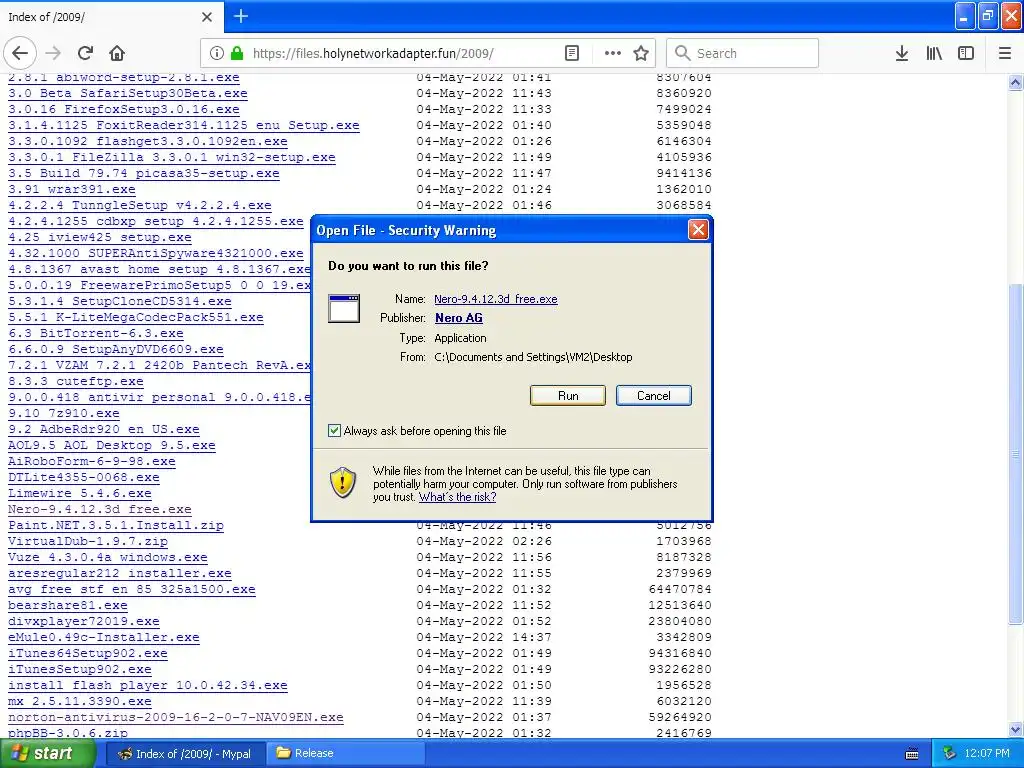This screenshot has height=768, width=1024.
Task: Close the Index of /2009/ tab
Action: [x=207, y=16]
